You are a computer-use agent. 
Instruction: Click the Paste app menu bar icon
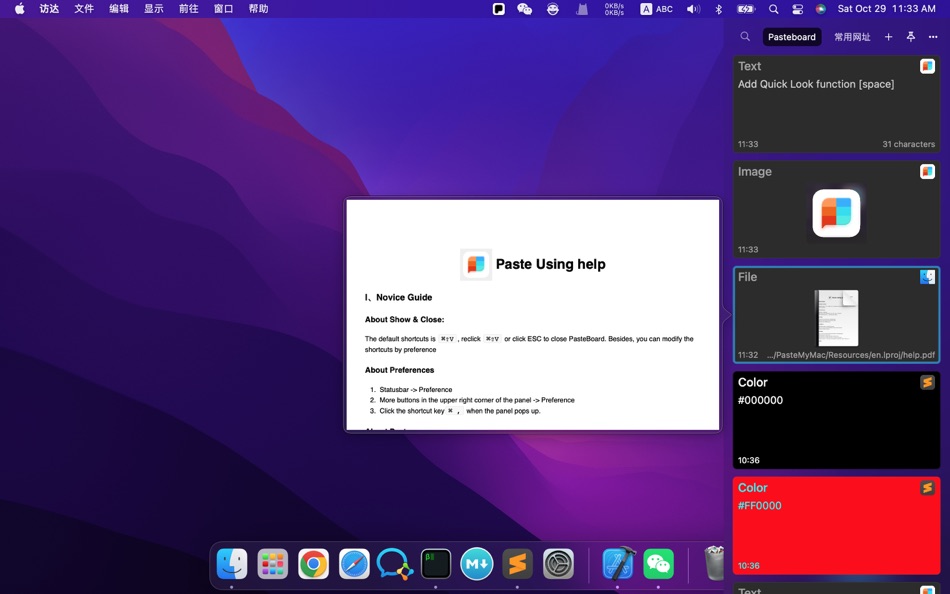[499, 8]
